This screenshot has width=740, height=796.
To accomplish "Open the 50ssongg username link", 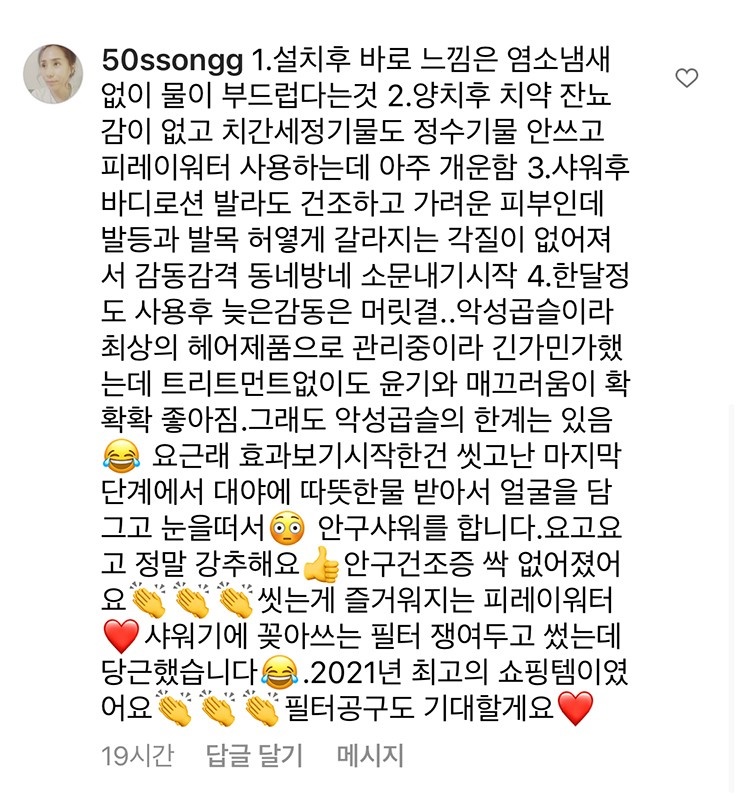I will 173,61.
